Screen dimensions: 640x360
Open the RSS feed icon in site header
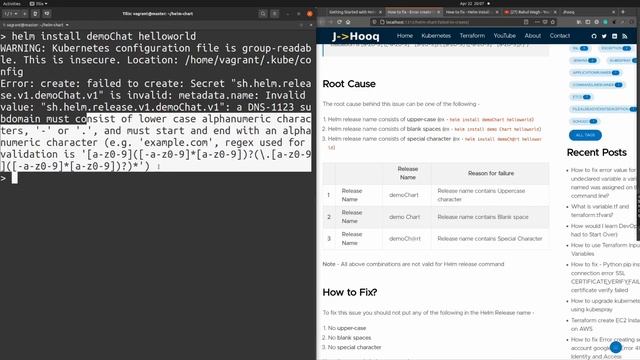coord(624,36)
